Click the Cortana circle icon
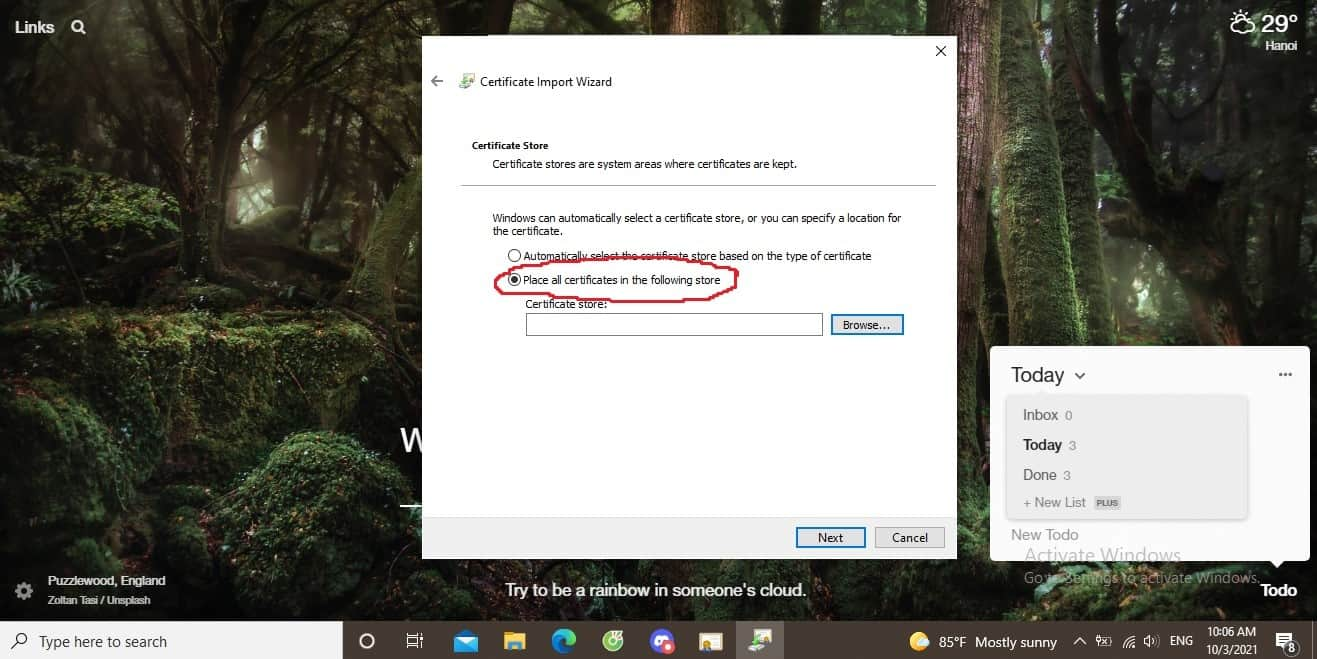1317x659 pixels. point(366,642)
